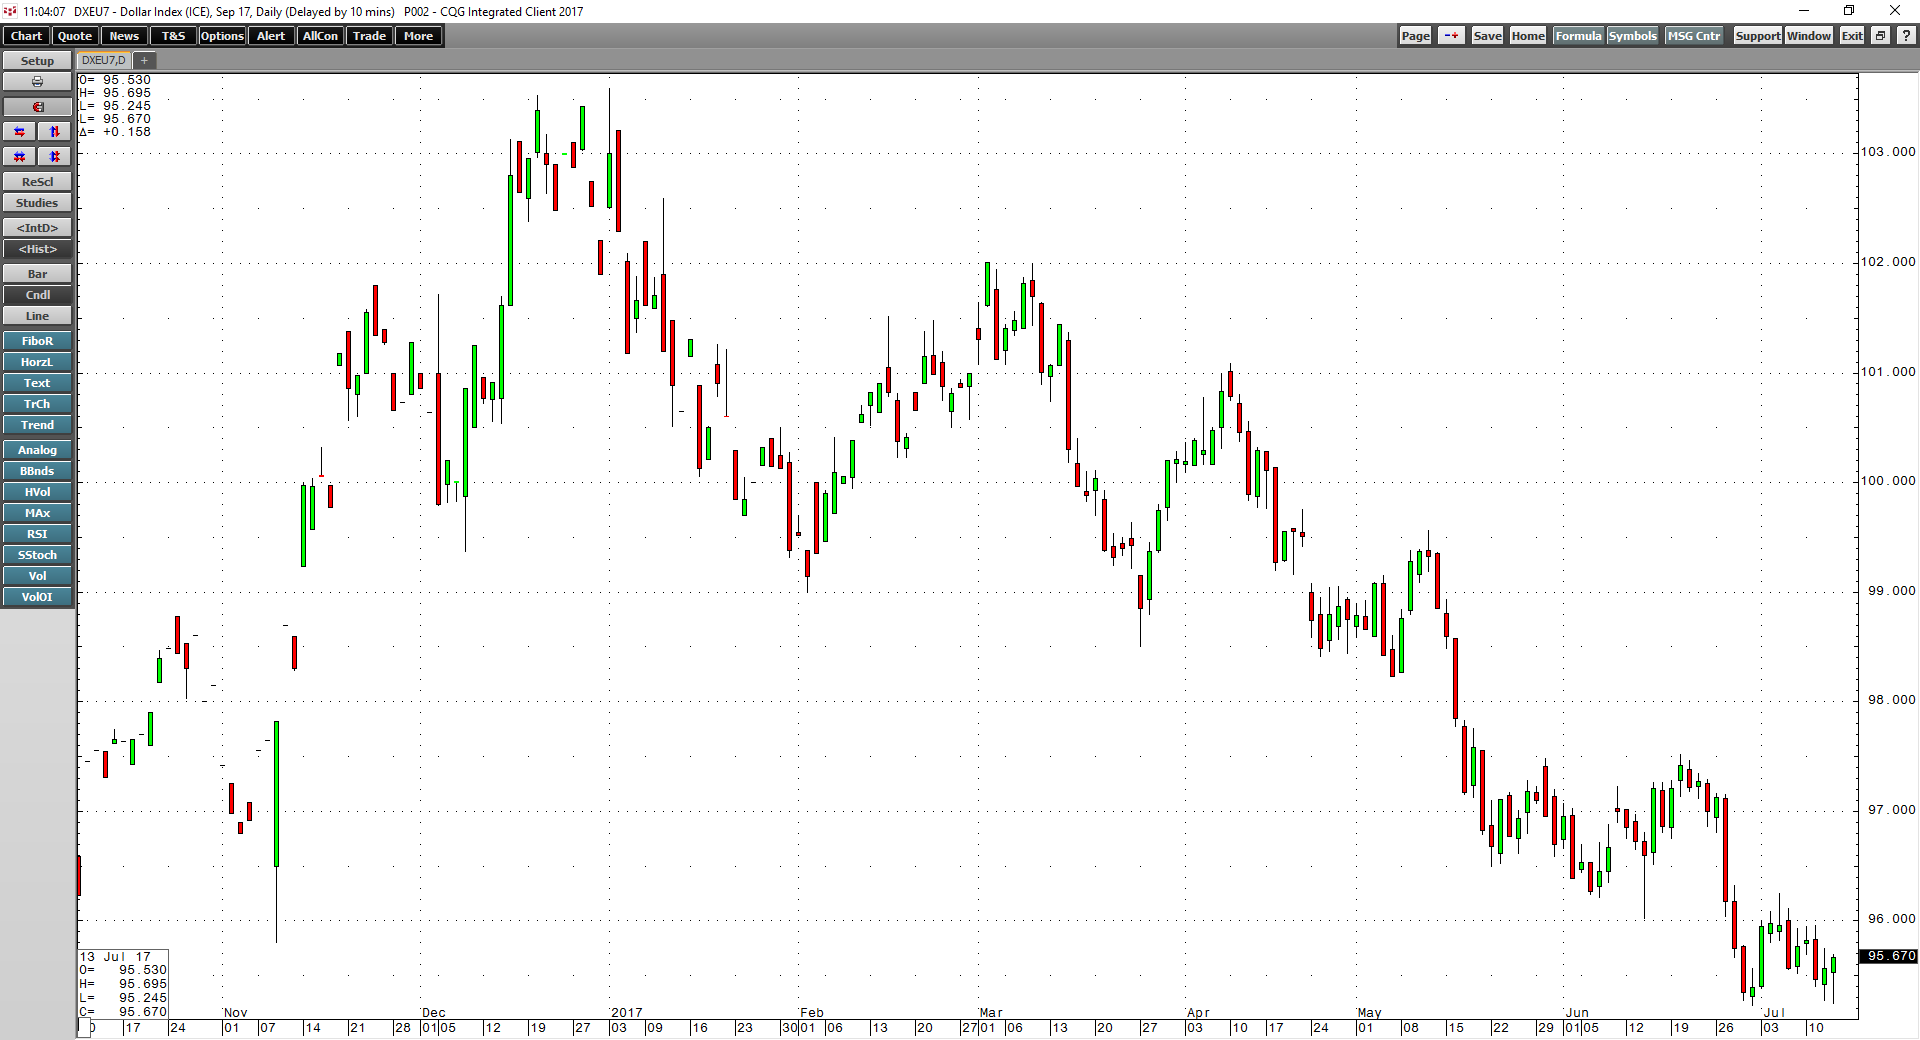Click the 13 Jul 17 data box
This screenshot has height=1040, width=1920.
(x=123, y=984)
